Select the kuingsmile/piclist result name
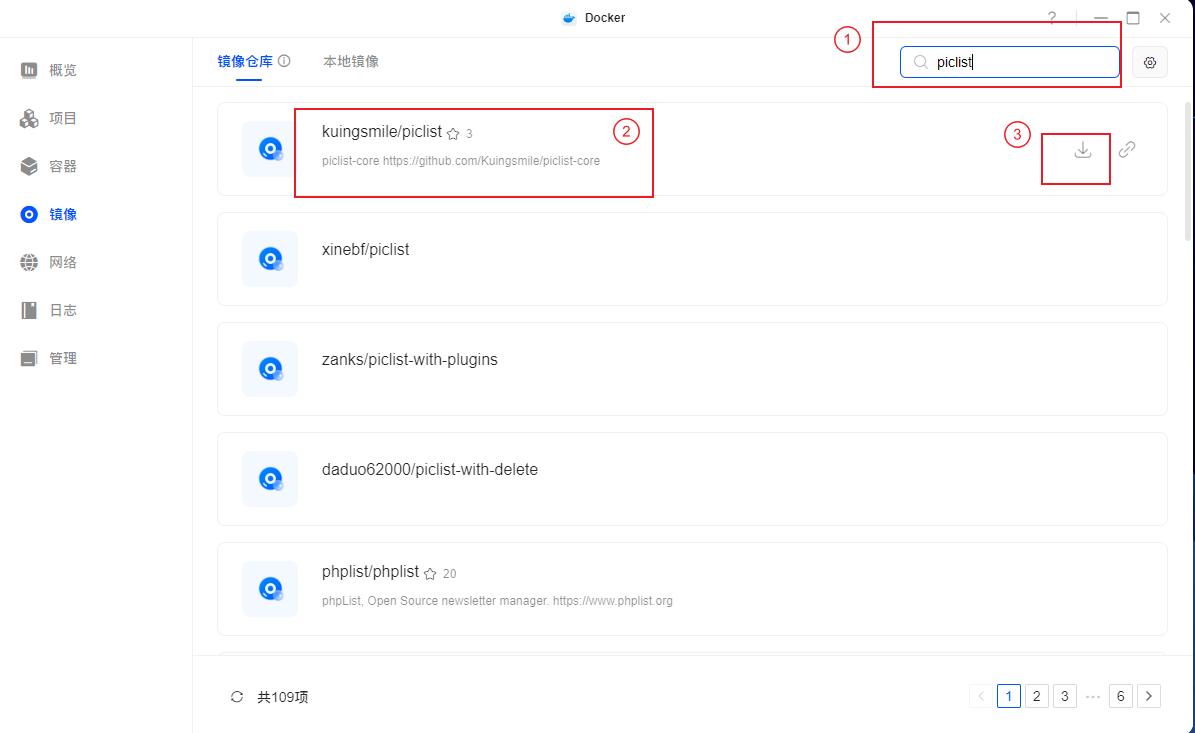1195x733 pixels. tap(382, 132)
